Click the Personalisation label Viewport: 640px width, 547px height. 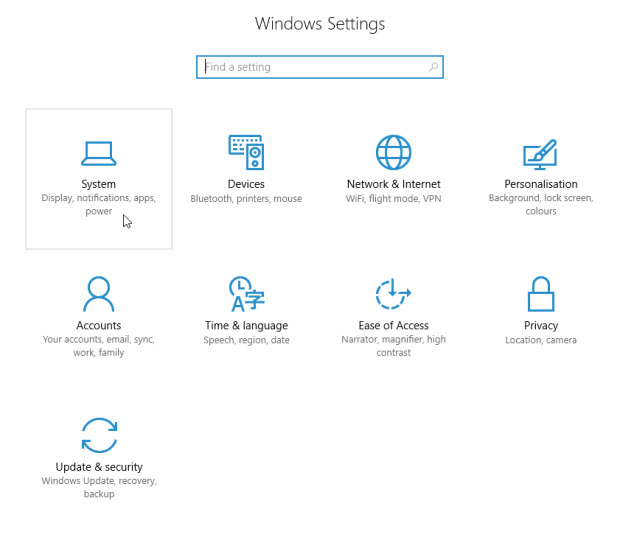(x=541, y=184)
